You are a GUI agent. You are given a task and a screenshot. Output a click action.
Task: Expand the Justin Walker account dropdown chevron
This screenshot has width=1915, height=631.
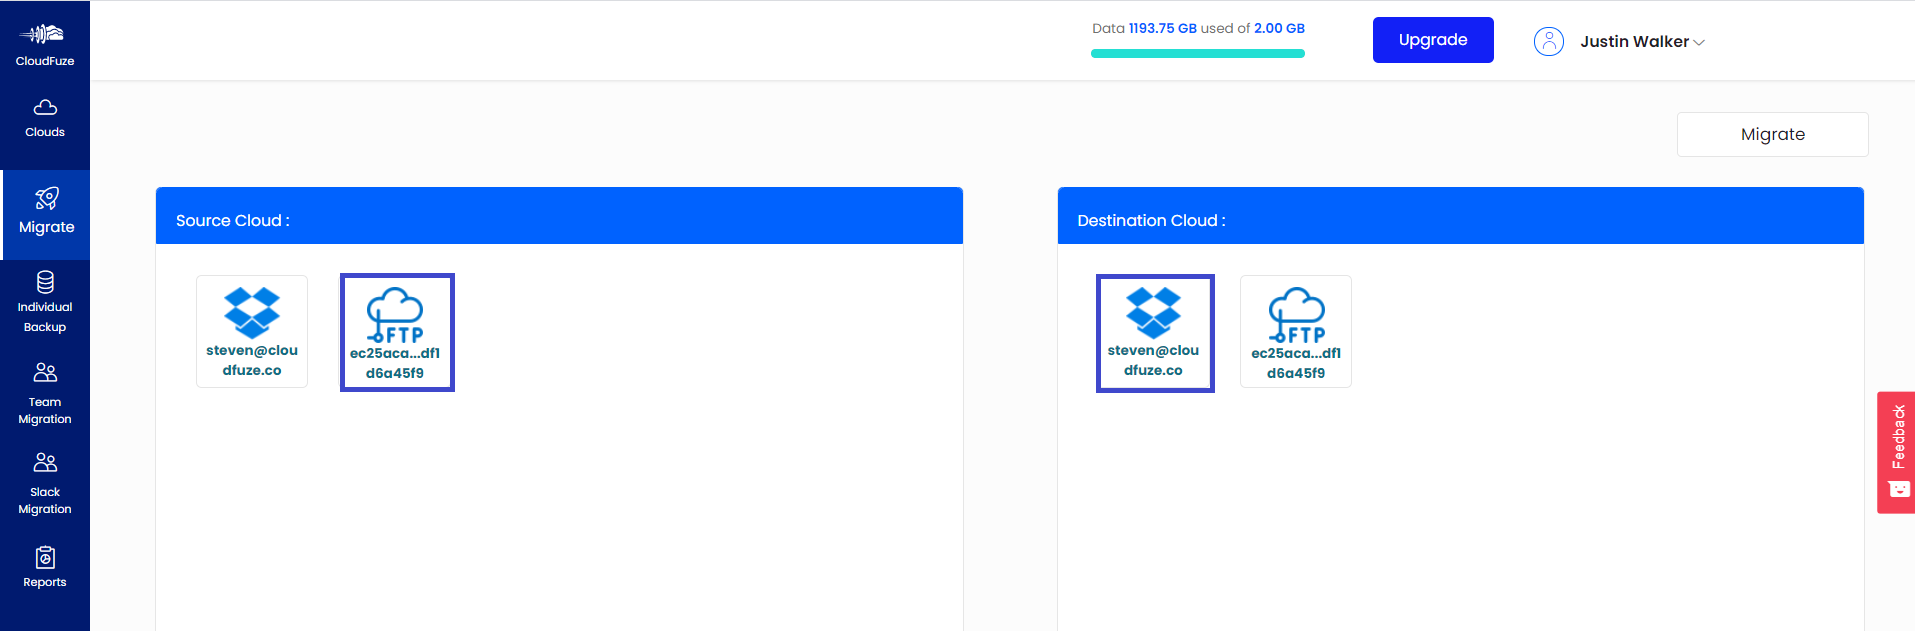pyautogui.click(x=1698, y=42)
